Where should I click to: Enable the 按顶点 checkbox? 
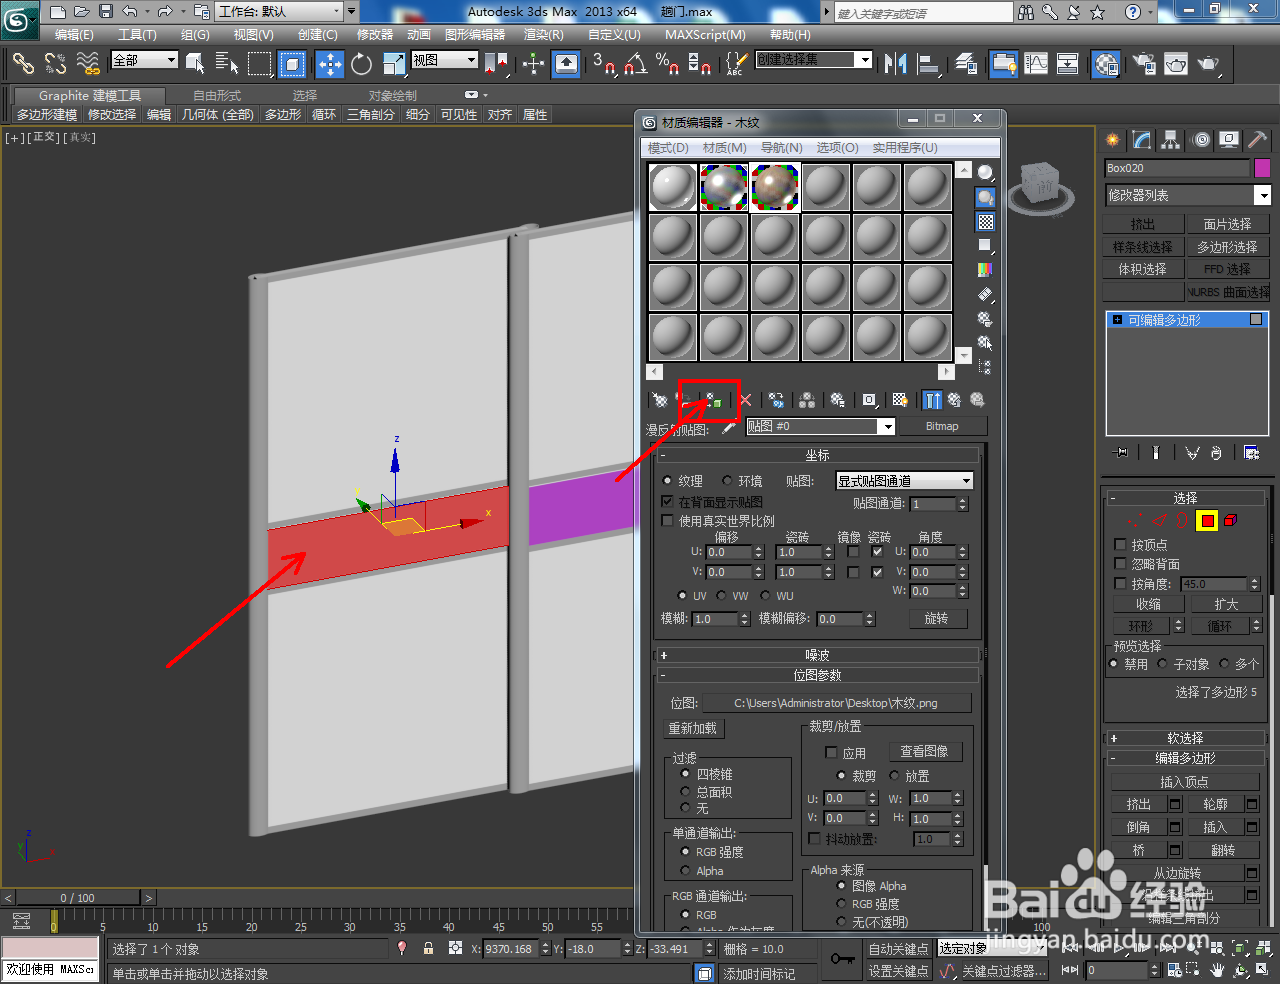[x=1120, y=545]
